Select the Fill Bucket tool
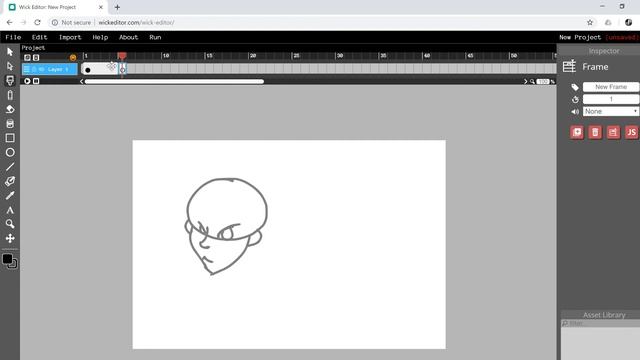The height and width of the screenshot is (360, 640). (x=10, y=124)
